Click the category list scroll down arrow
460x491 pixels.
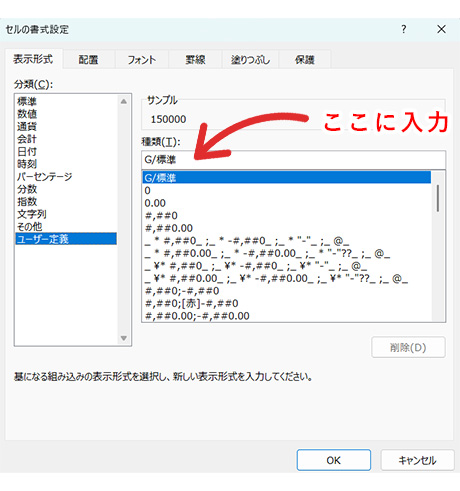(x=124, y=338)
